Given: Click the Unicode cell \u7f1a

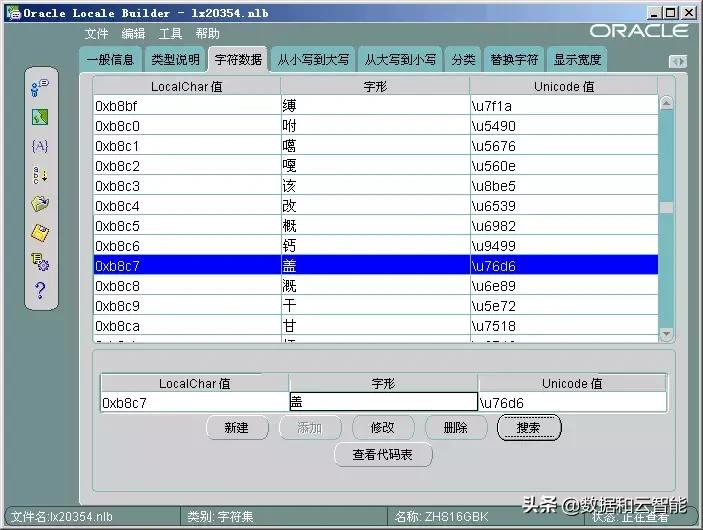Looking at the screenshot, I should [564, 105].
